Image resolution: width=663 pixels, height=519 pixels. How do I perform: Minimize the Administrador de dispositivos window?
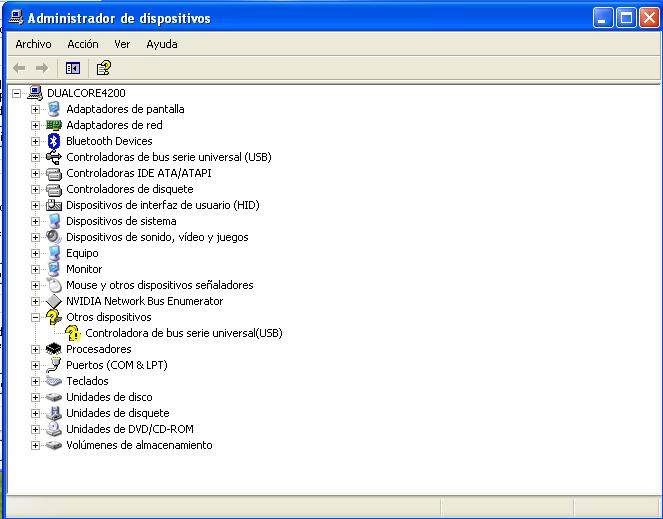(x=603, y=18)
